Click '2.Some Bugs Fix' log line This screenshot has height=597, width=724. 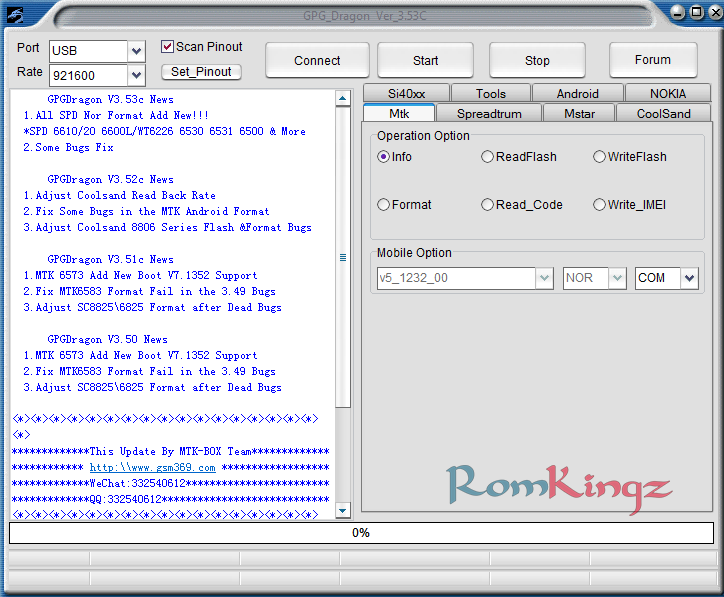68,147
